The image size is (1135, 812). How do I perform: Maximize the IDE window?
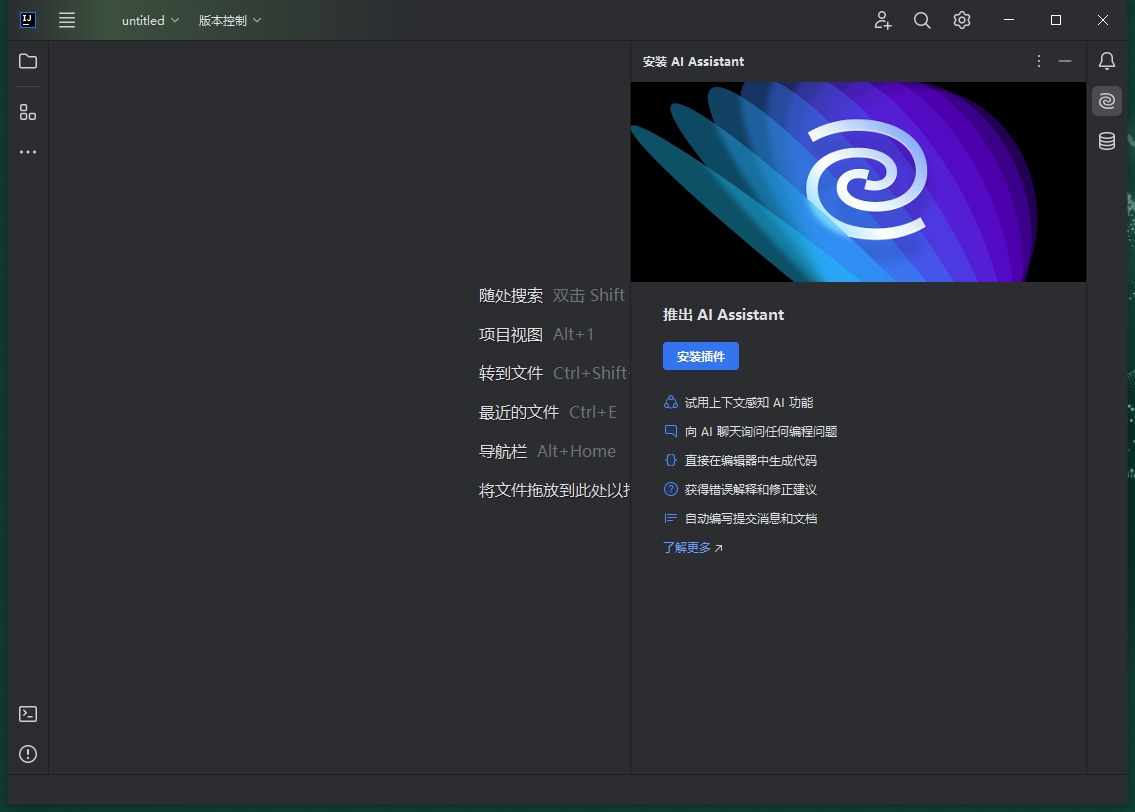[1055, 20]
